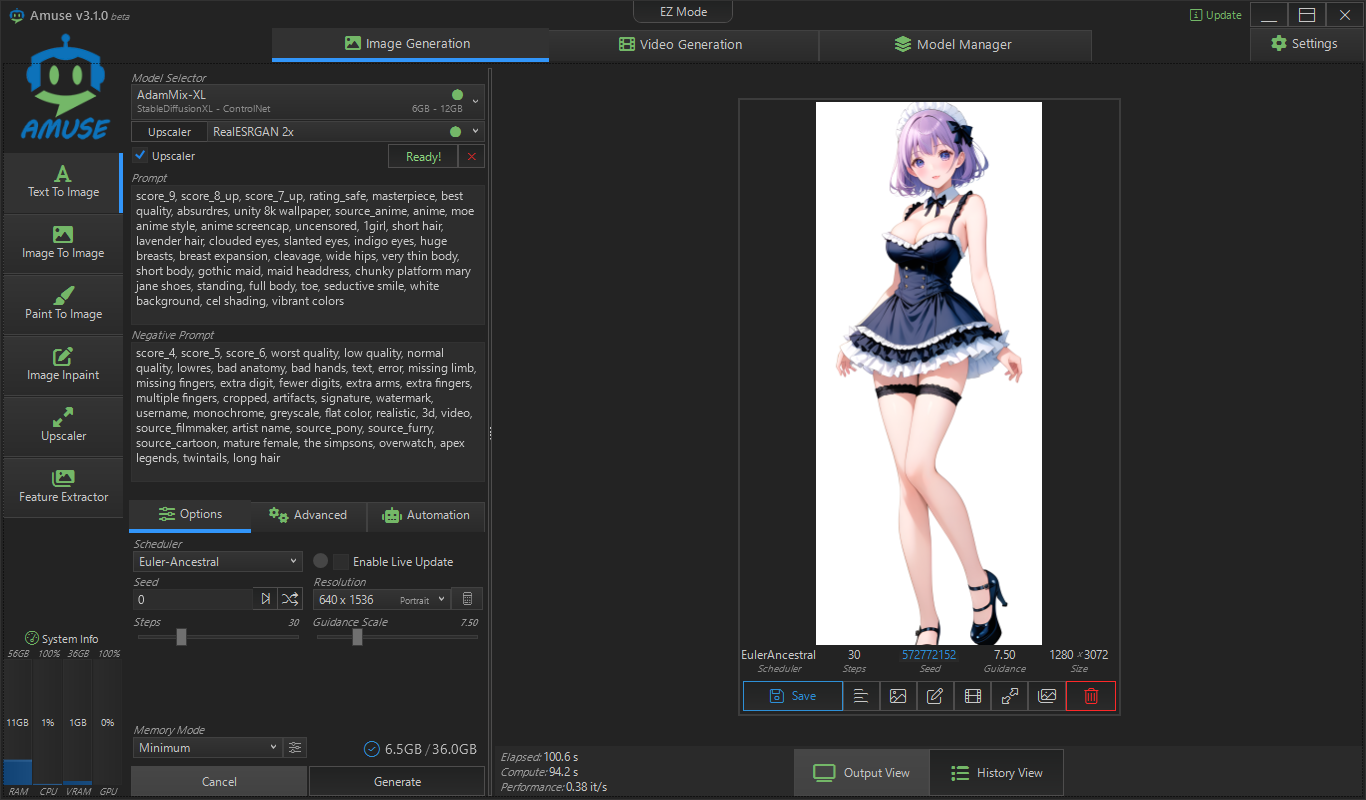The height and width of the screenshot is (800, 1366).
Task: Uncheck the Upscaler checkbox
Action: point(140,155)
